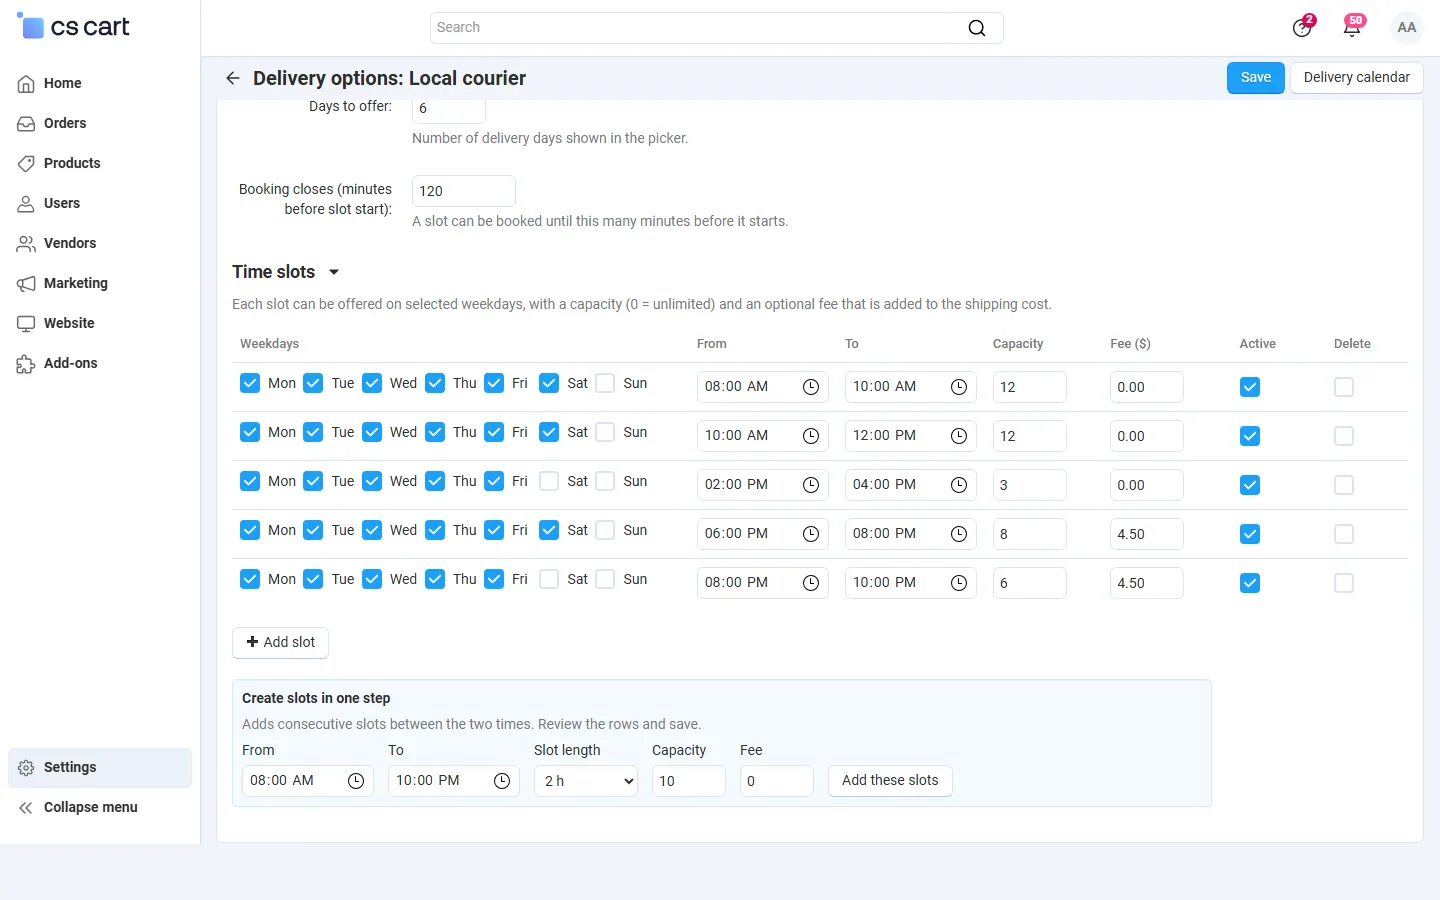Click the Save button

click(1256, 78)
